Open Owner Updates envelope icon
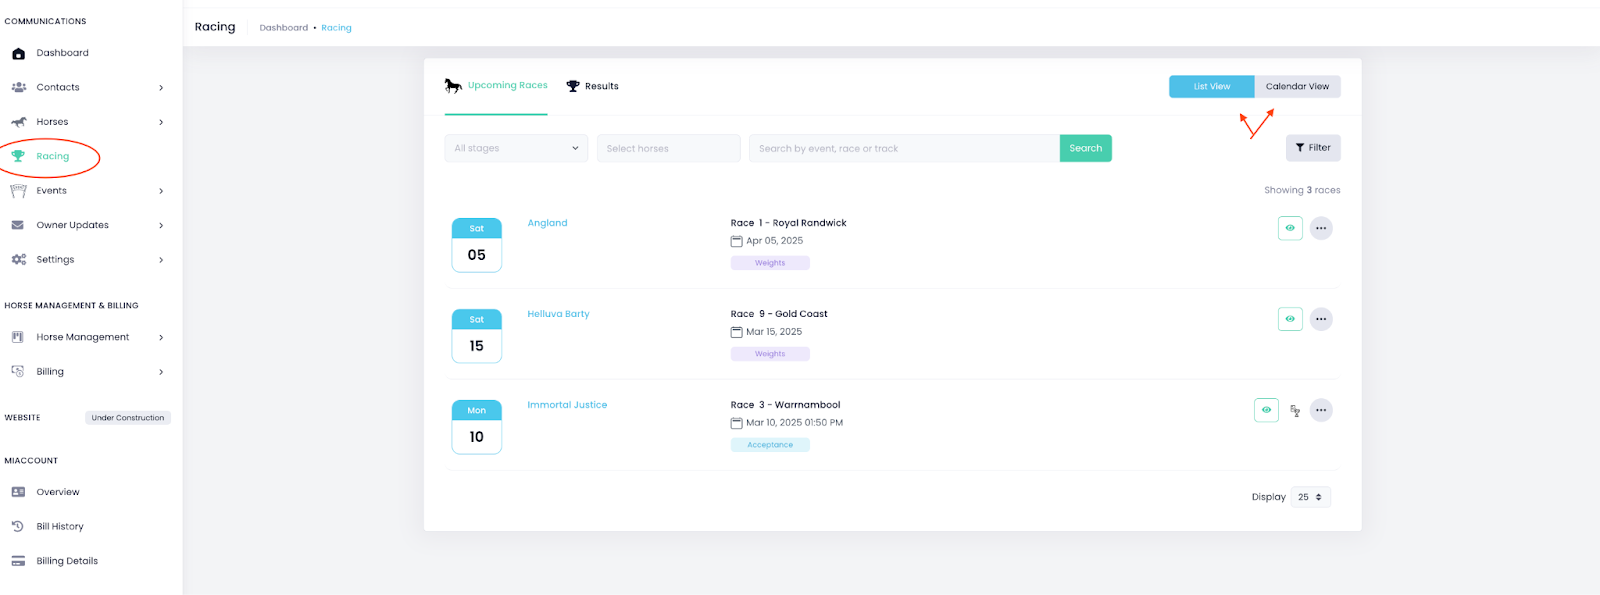Viewport: 1600px width, 595px height. pyautogui.click(x=18, y=225)
